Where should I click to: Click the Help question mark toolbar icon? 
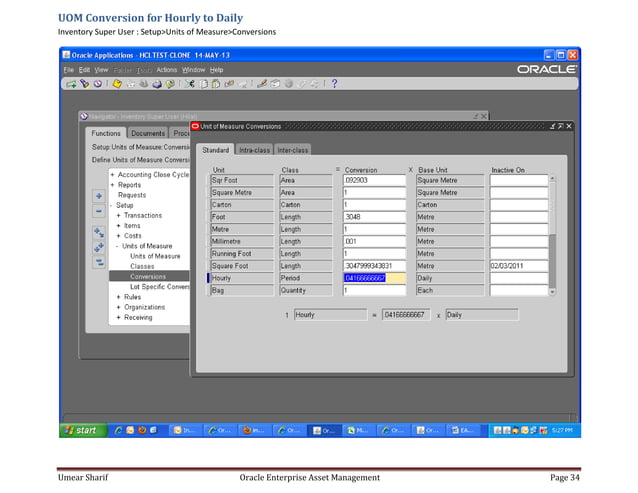333,86
